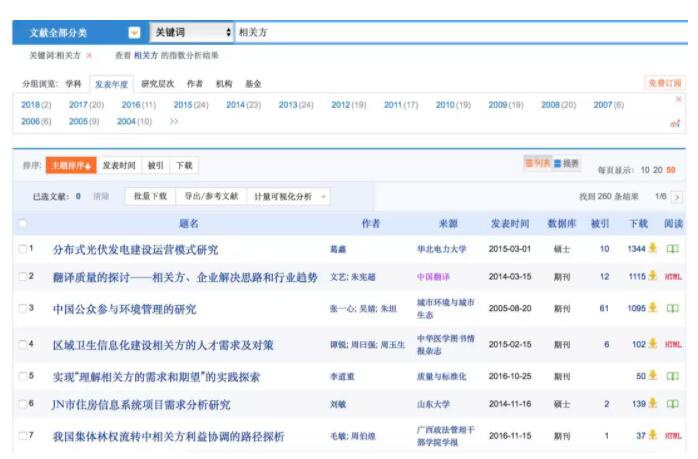Screen dimensions: 698x459
Task: Download the 中国公众参与环境管理的研究 paper
Action: pyautogui.click(x=653, y=309)
